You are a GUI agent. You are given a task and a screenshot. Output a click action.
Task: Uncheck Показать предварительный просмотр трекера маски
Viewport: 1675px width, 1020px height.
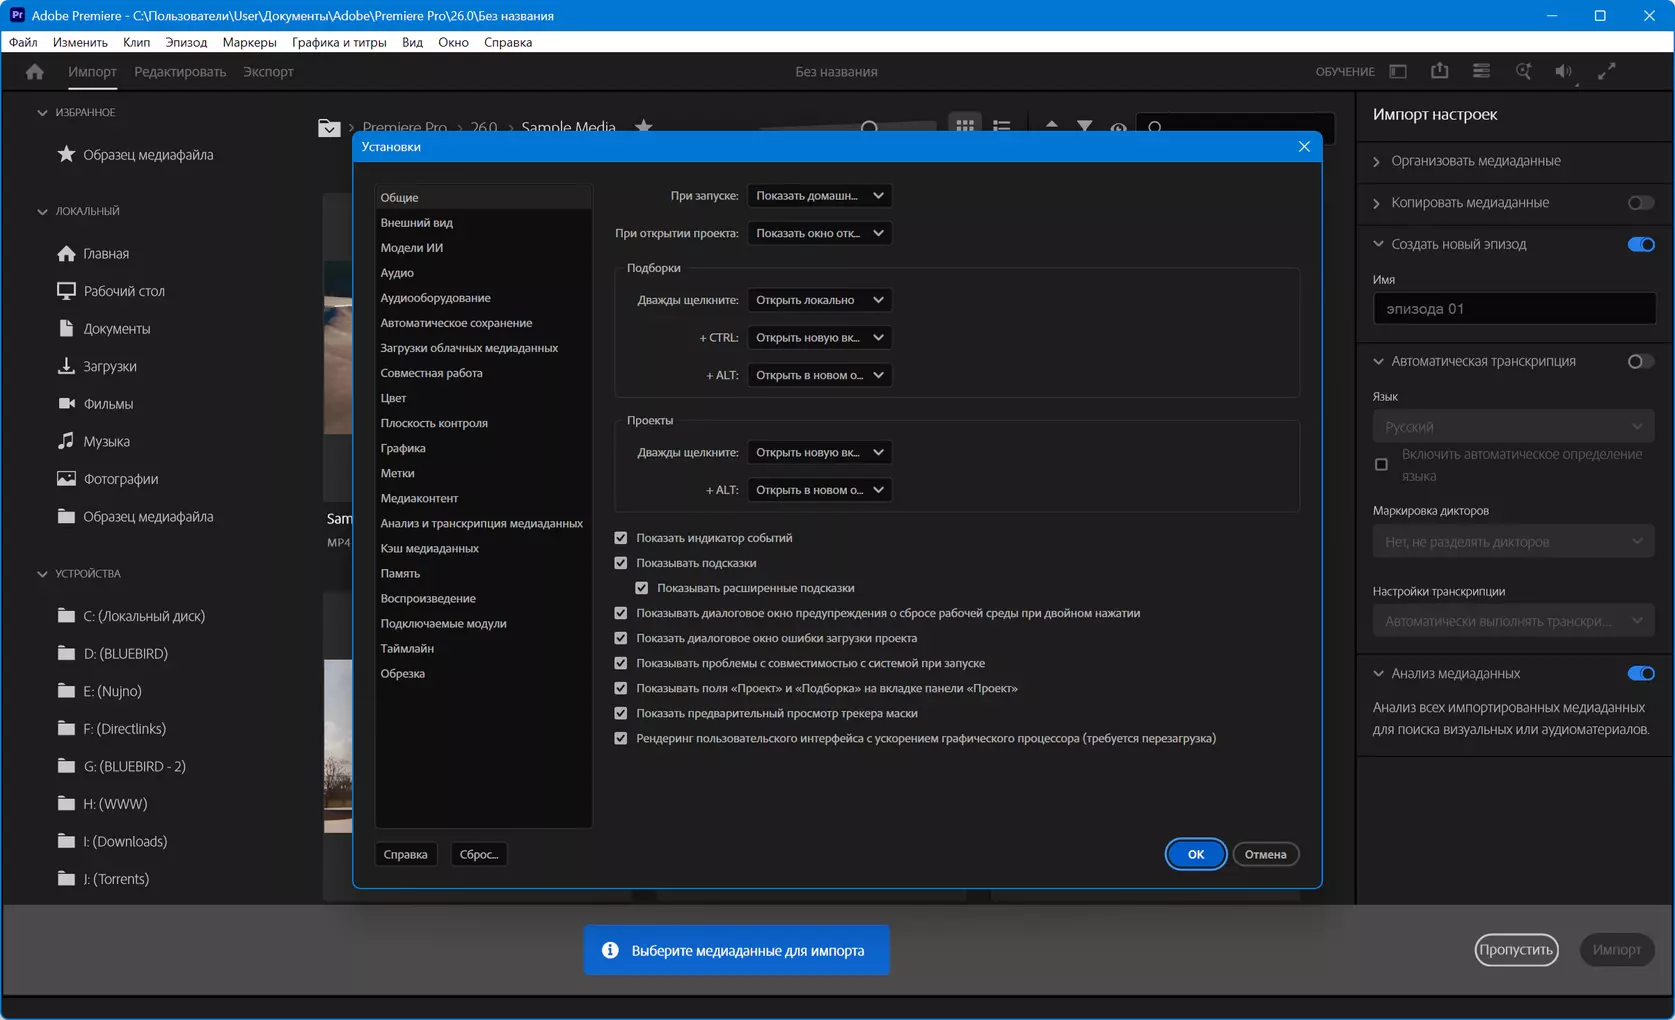tap(621, 713)
